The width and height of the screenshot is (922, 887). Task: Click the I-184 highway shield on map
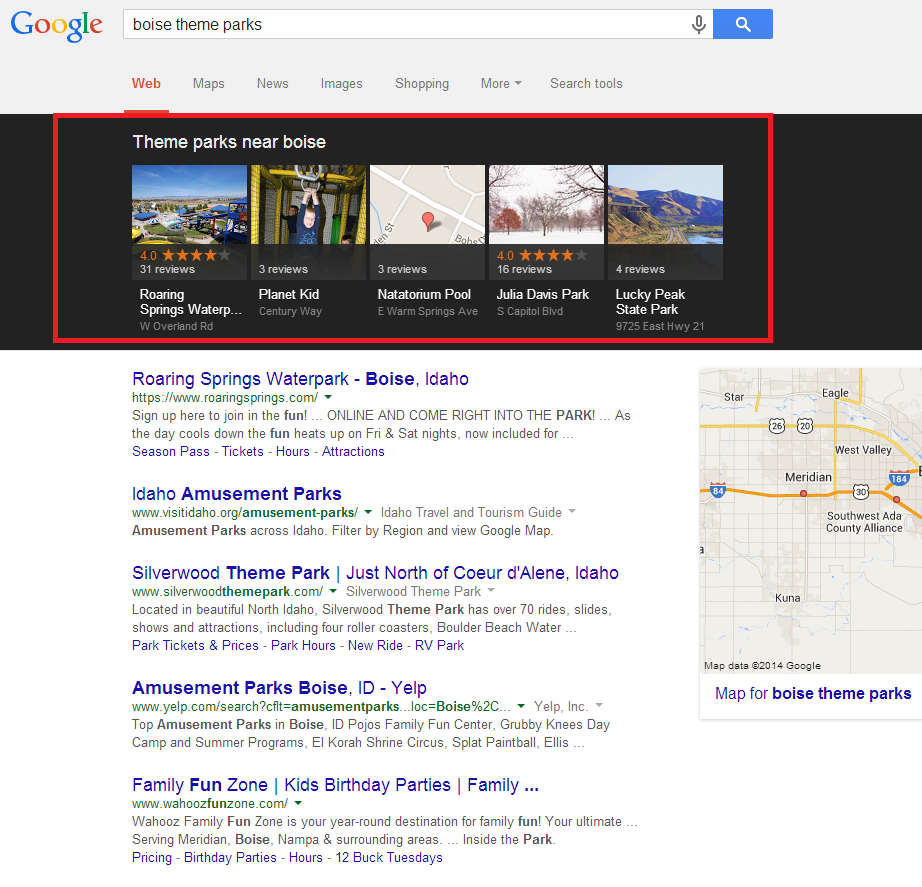point(898,478)
